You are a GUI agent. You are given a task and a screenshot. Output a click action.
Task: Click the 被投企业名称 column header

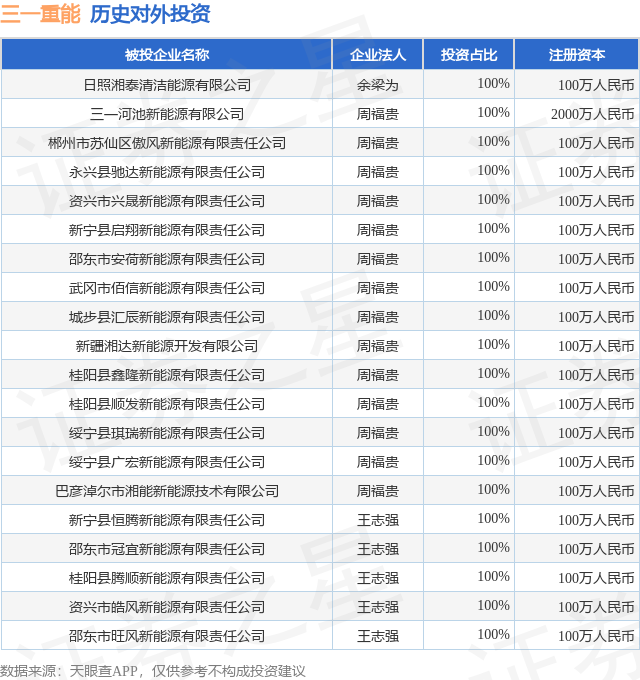coord(167,55)
